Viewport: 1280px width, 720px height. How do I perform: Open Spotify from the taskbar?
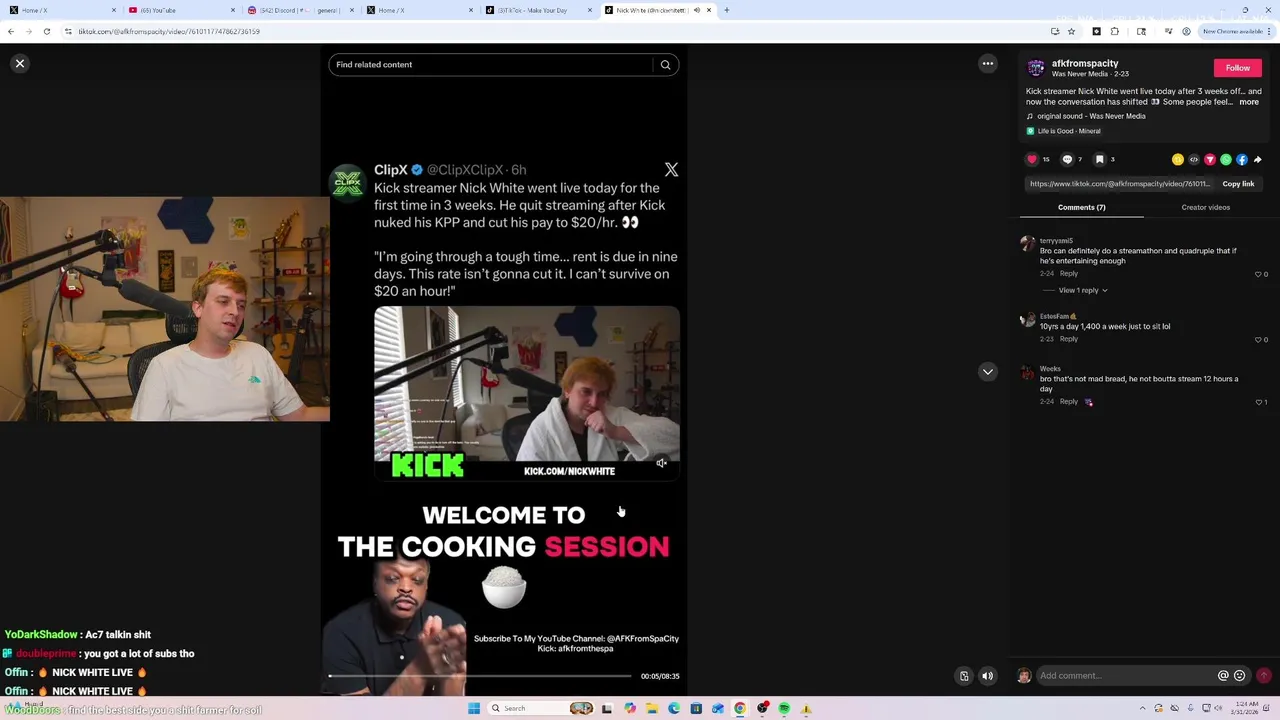[784, 708]
